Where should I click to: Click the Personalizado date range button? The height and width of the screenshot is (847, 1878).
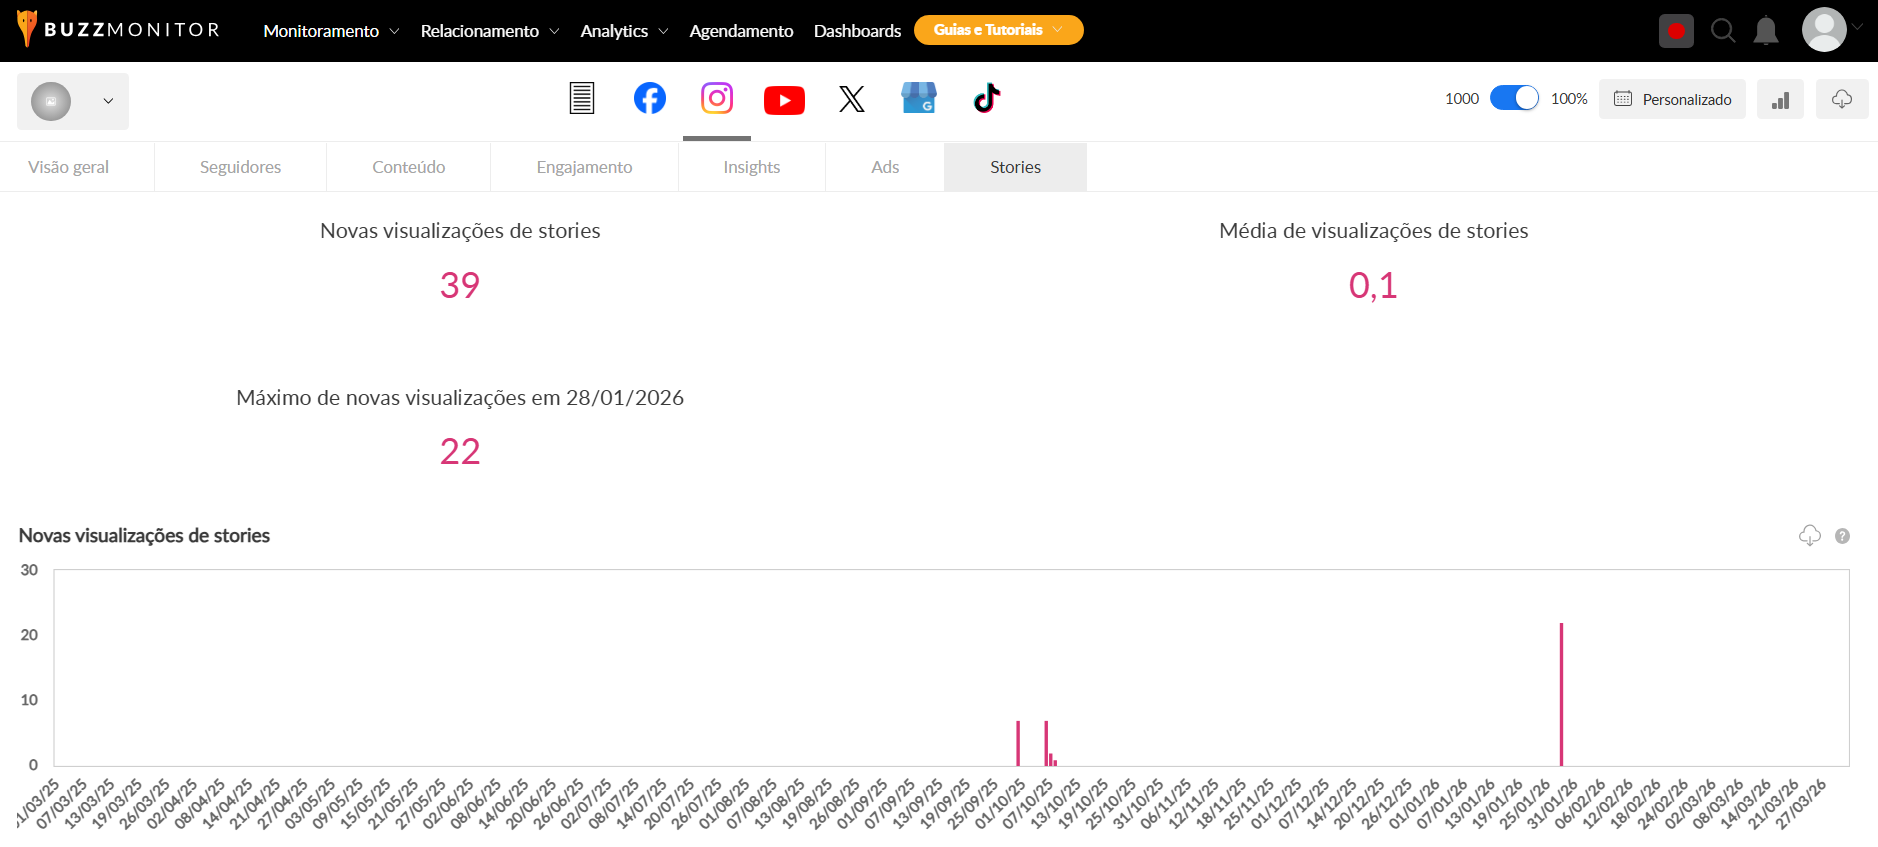tap(1672, 99)
